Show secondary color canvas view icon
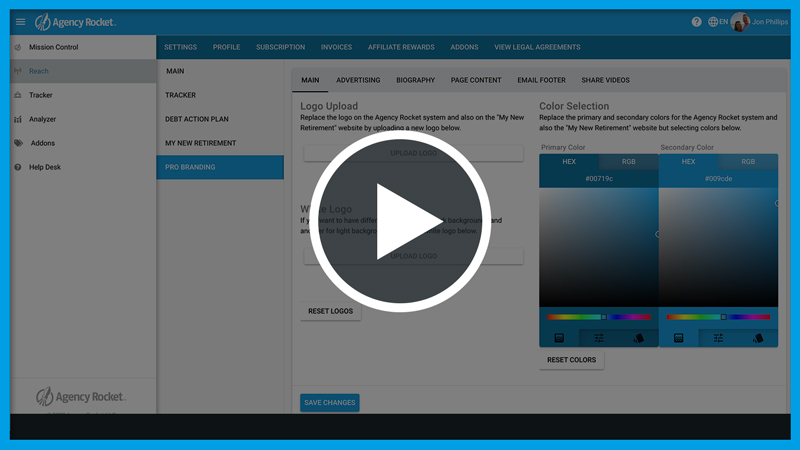800x450 pixels. point(679,338)
